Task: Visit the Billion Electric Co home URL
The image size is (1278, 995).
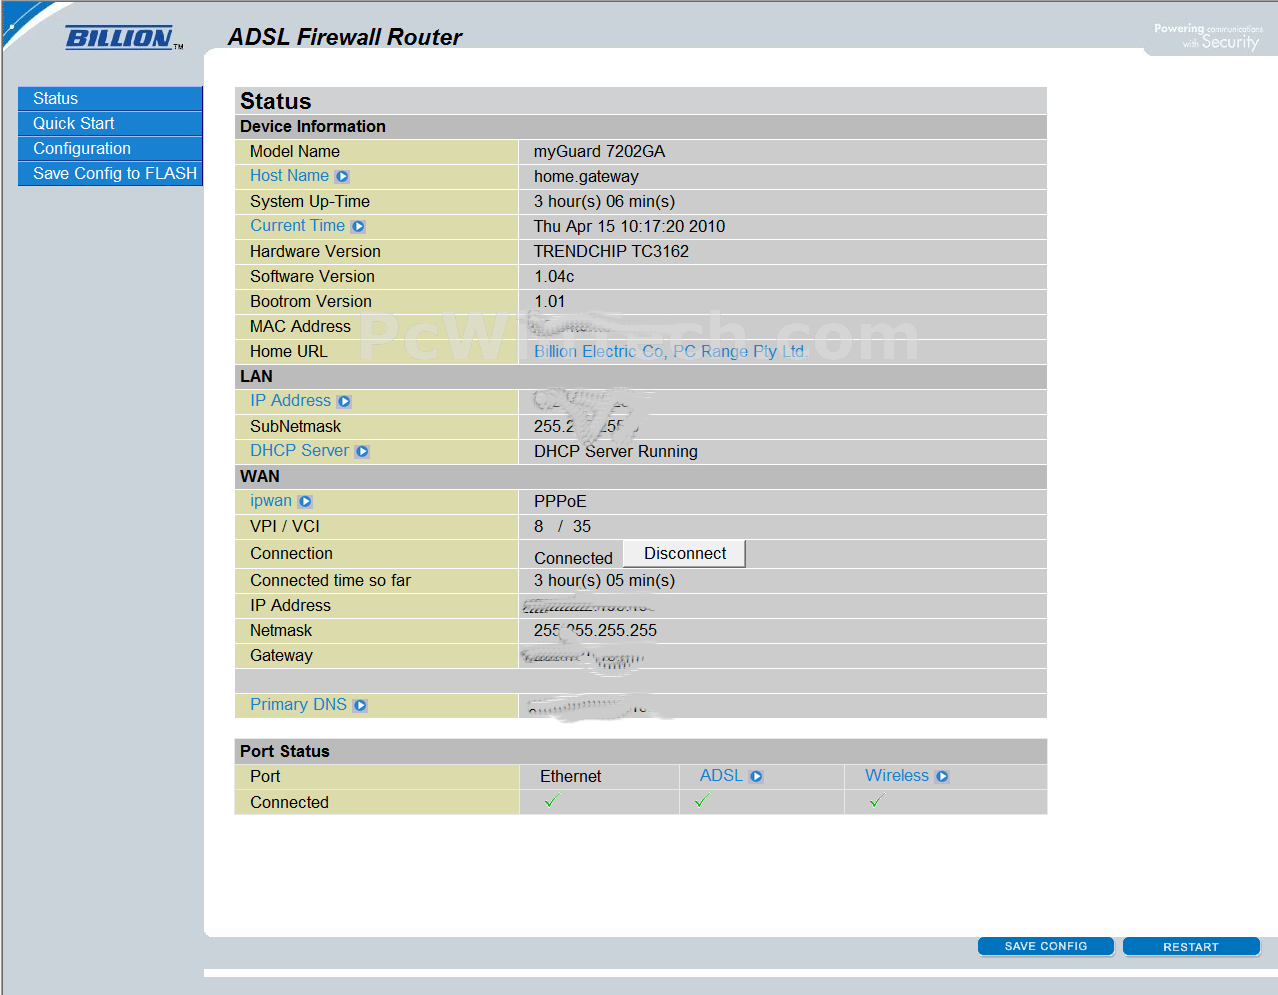Action: 670,352
